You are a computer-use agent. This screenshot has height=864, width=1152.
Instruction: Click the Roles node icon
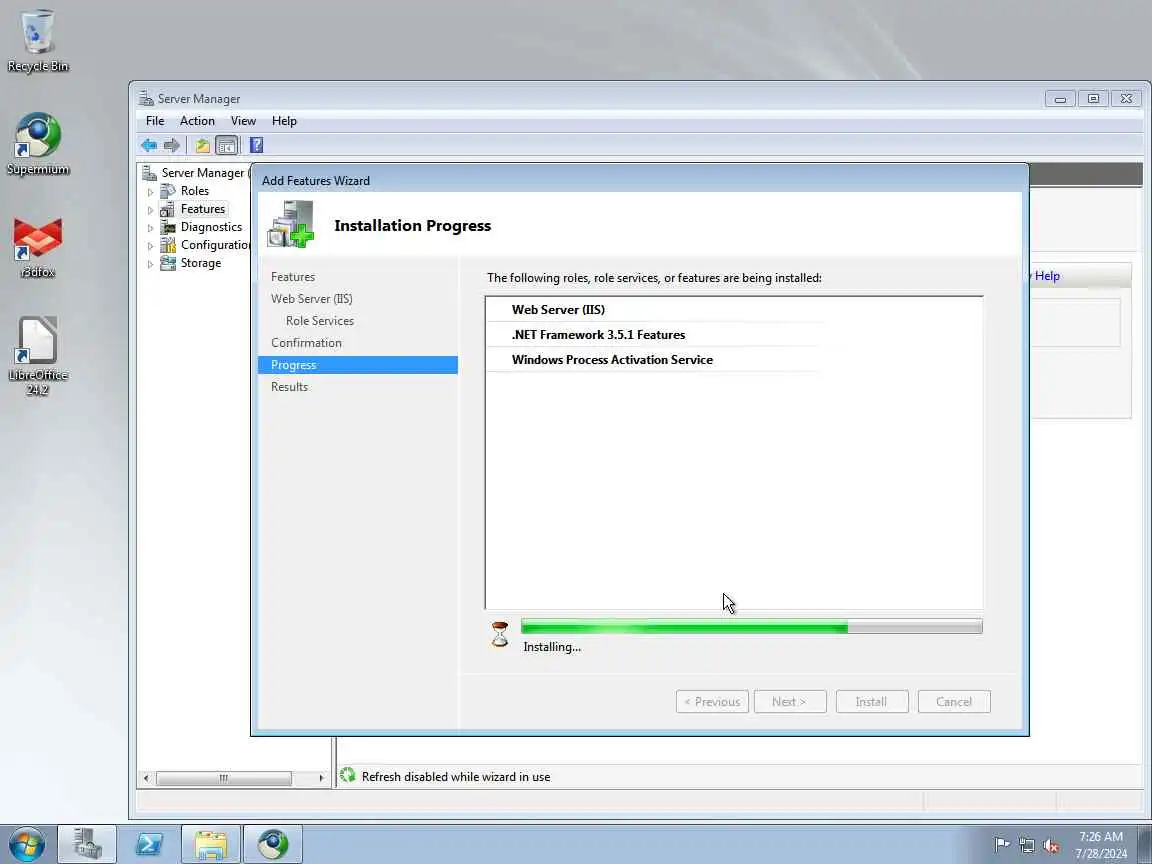tap(168, 191)
